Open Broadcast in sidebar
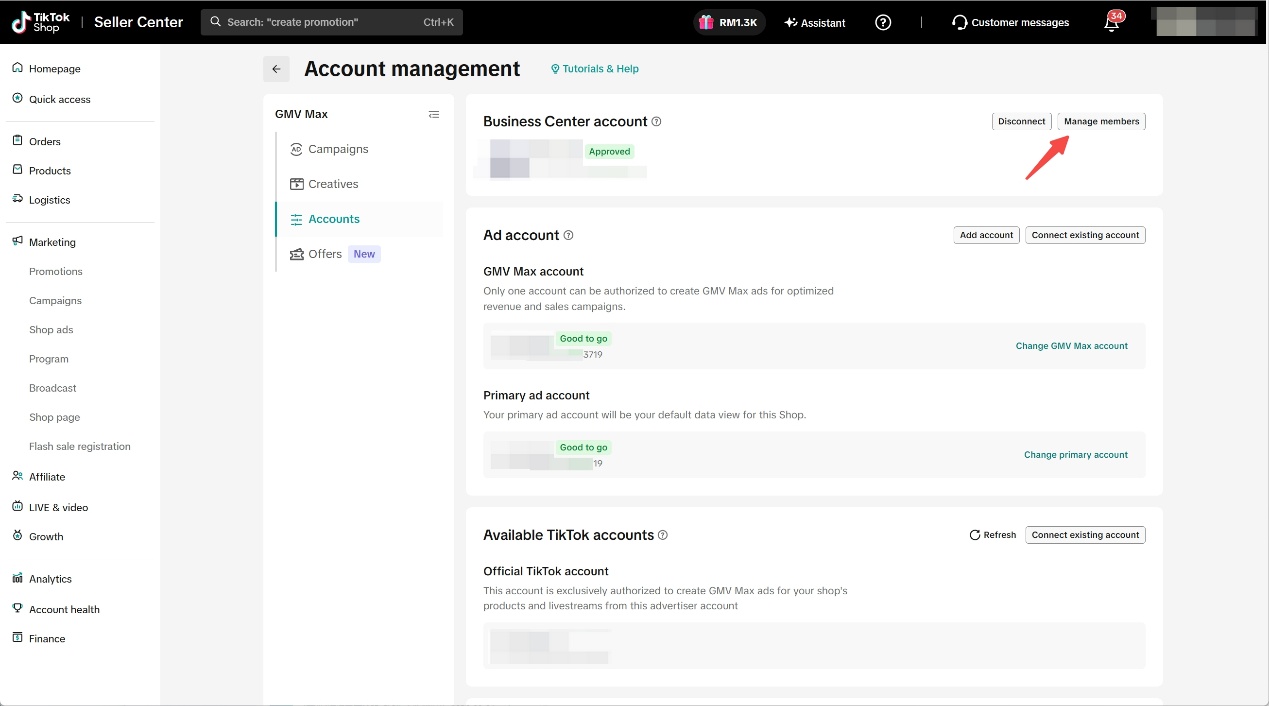Screen dimensions: 1269x706 [x=53, y=387]
